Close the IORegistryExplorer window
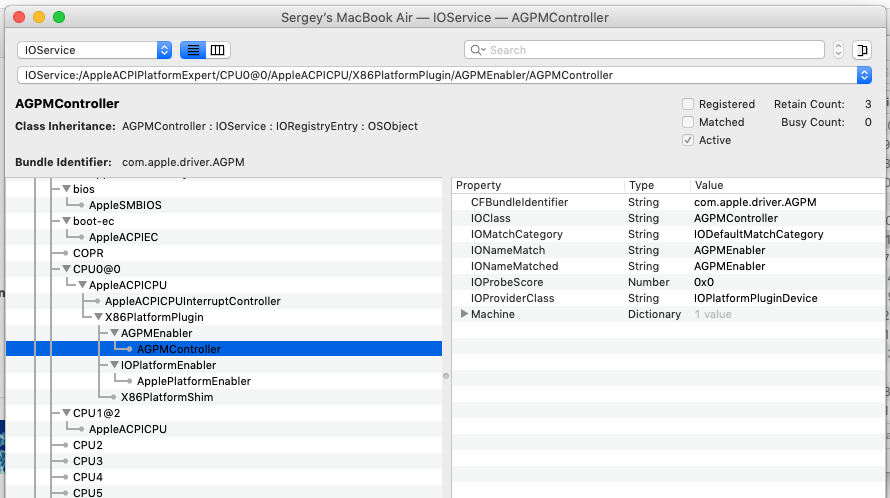 point(19,17)
